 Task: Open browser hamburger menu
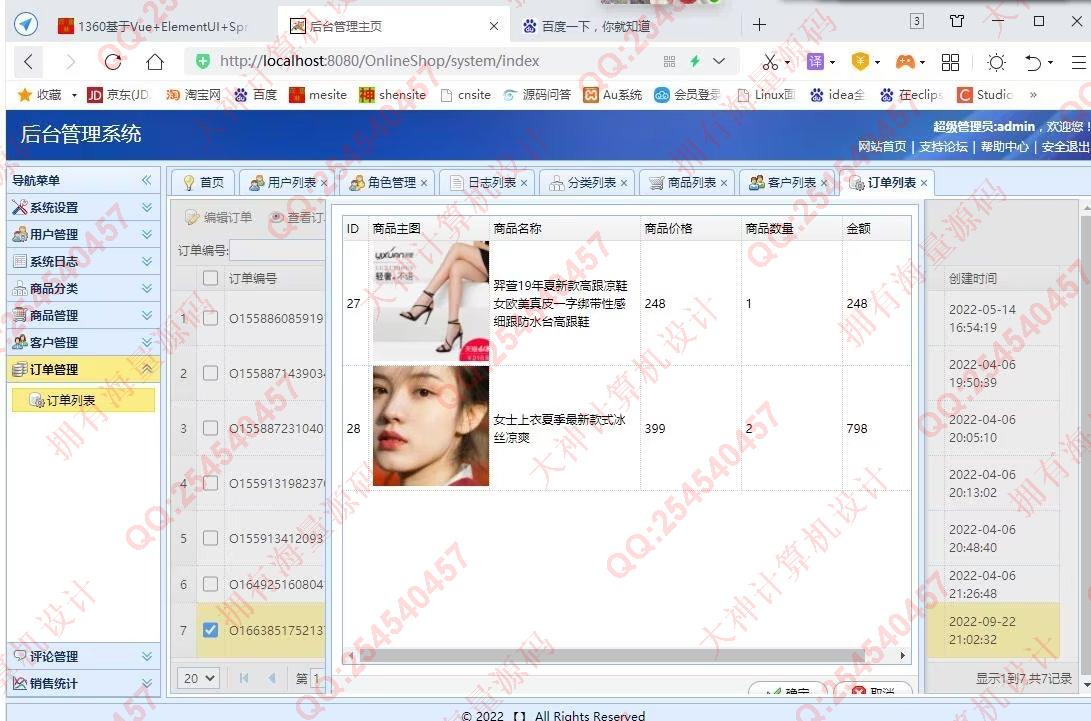pyautogui.click(x=1079, y=62)
